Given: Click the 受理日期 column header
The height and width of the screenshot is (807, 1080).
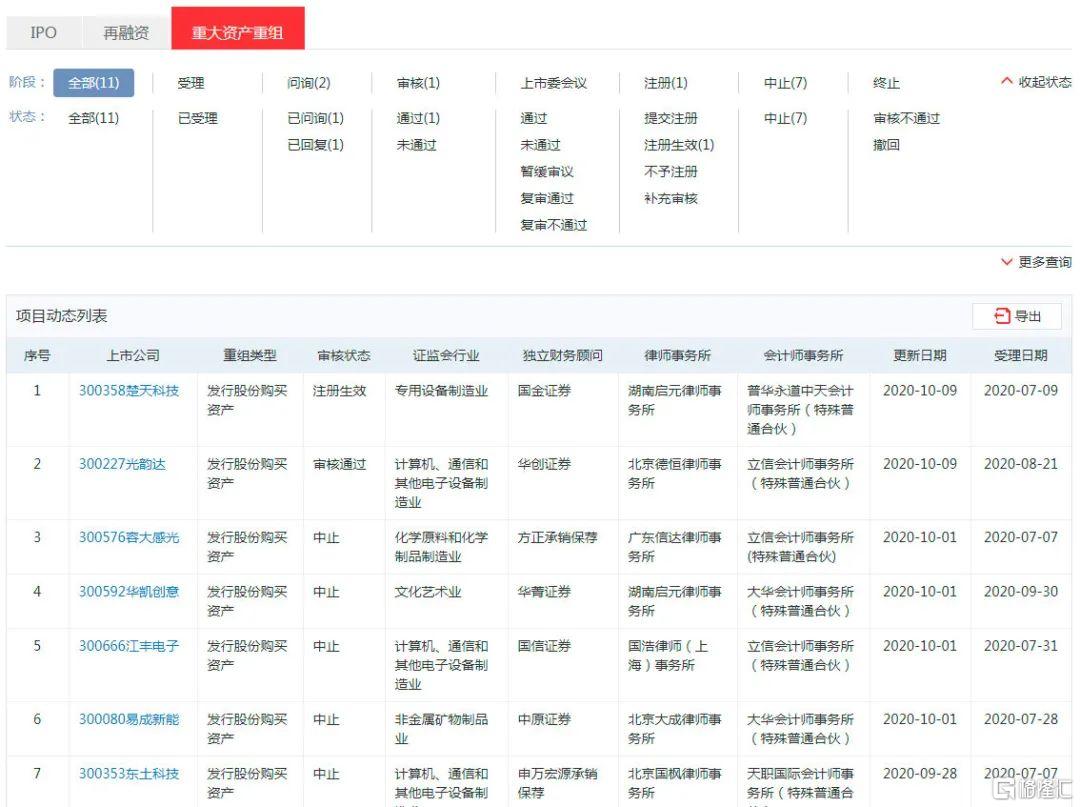Looking at the screenshot, I should pyautogui.click(x=1021, y=355).
